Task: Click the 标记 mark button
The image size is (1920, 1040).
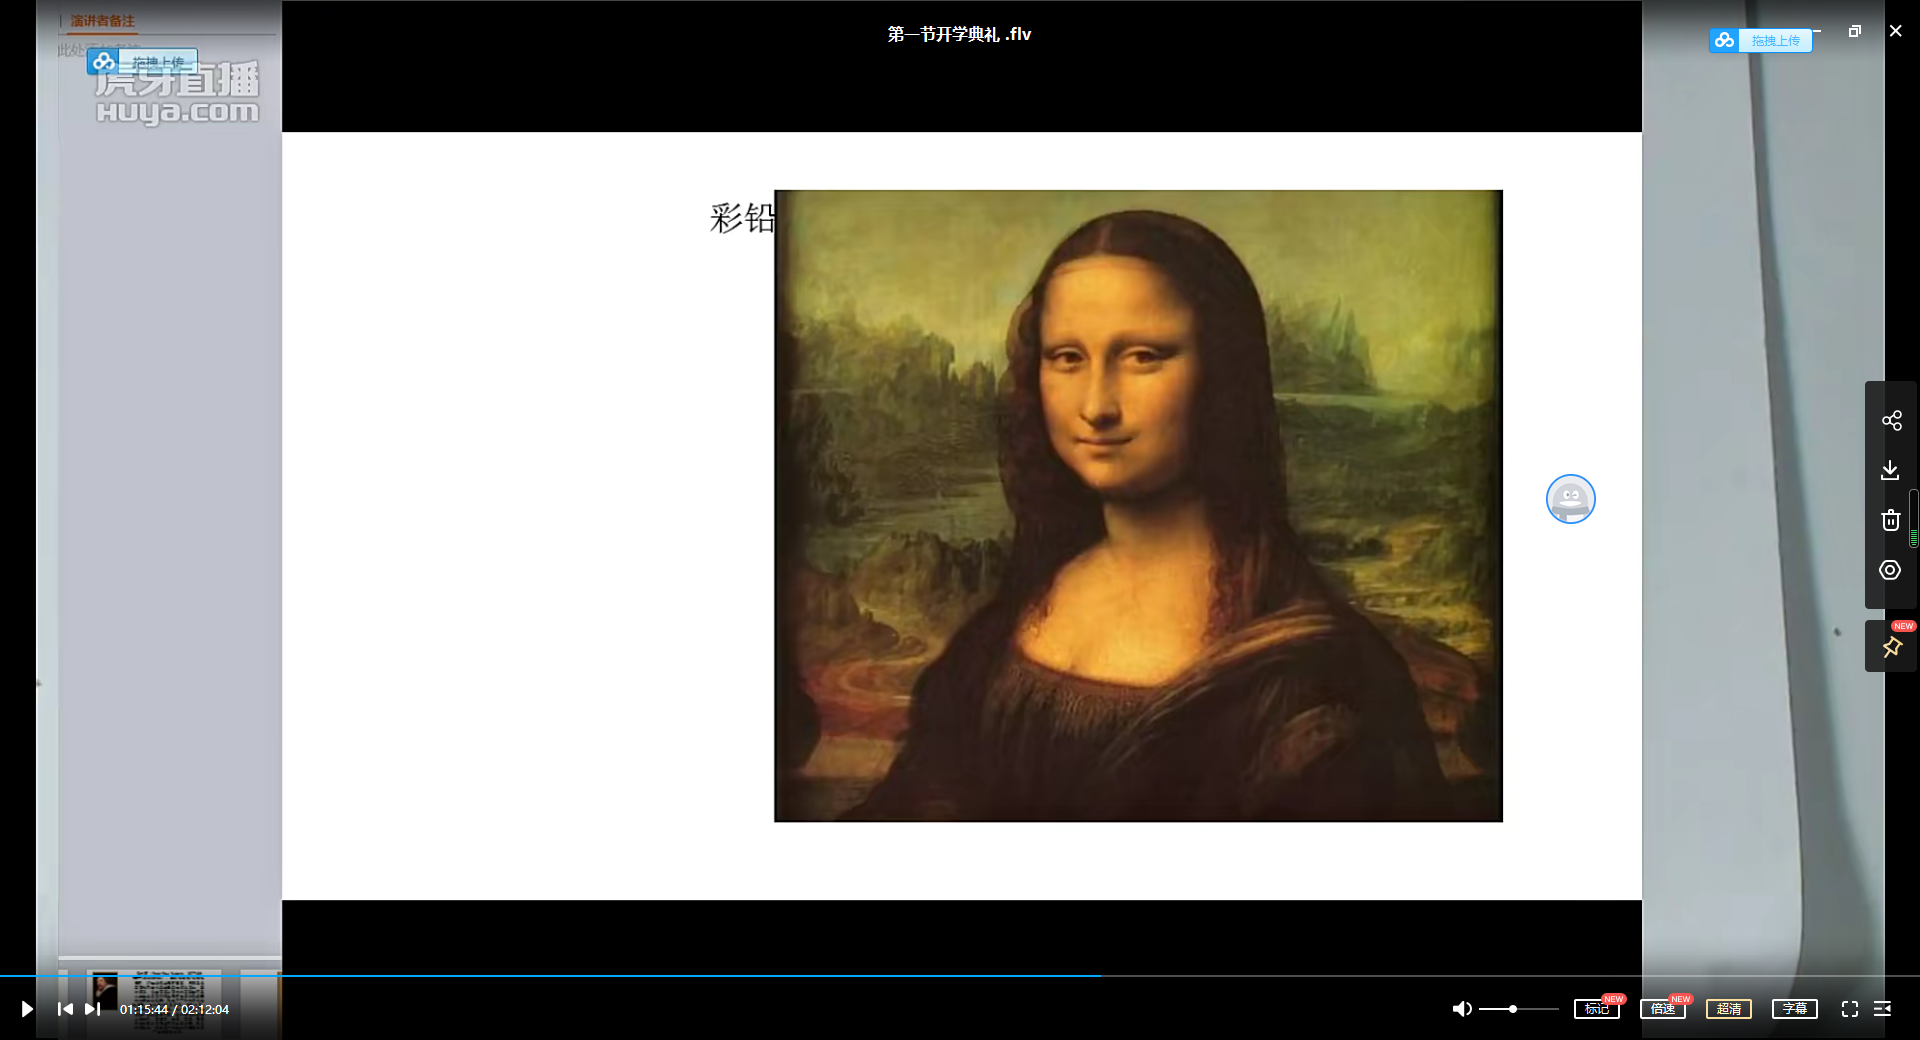Action: 1597,1009
